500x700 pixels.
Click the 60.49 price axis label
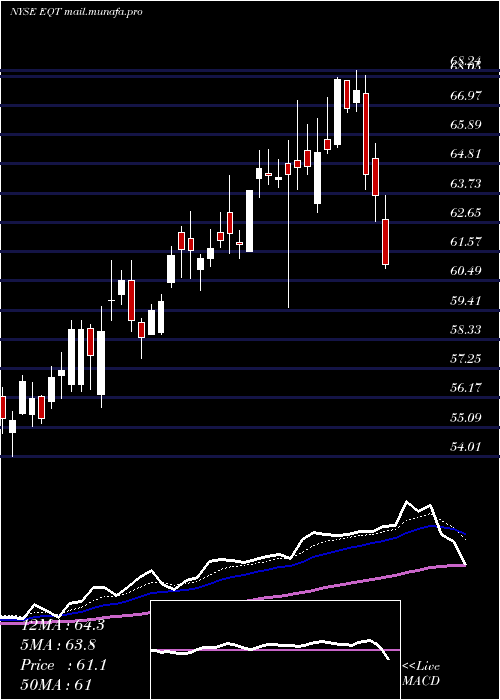(x=466, y=271)
